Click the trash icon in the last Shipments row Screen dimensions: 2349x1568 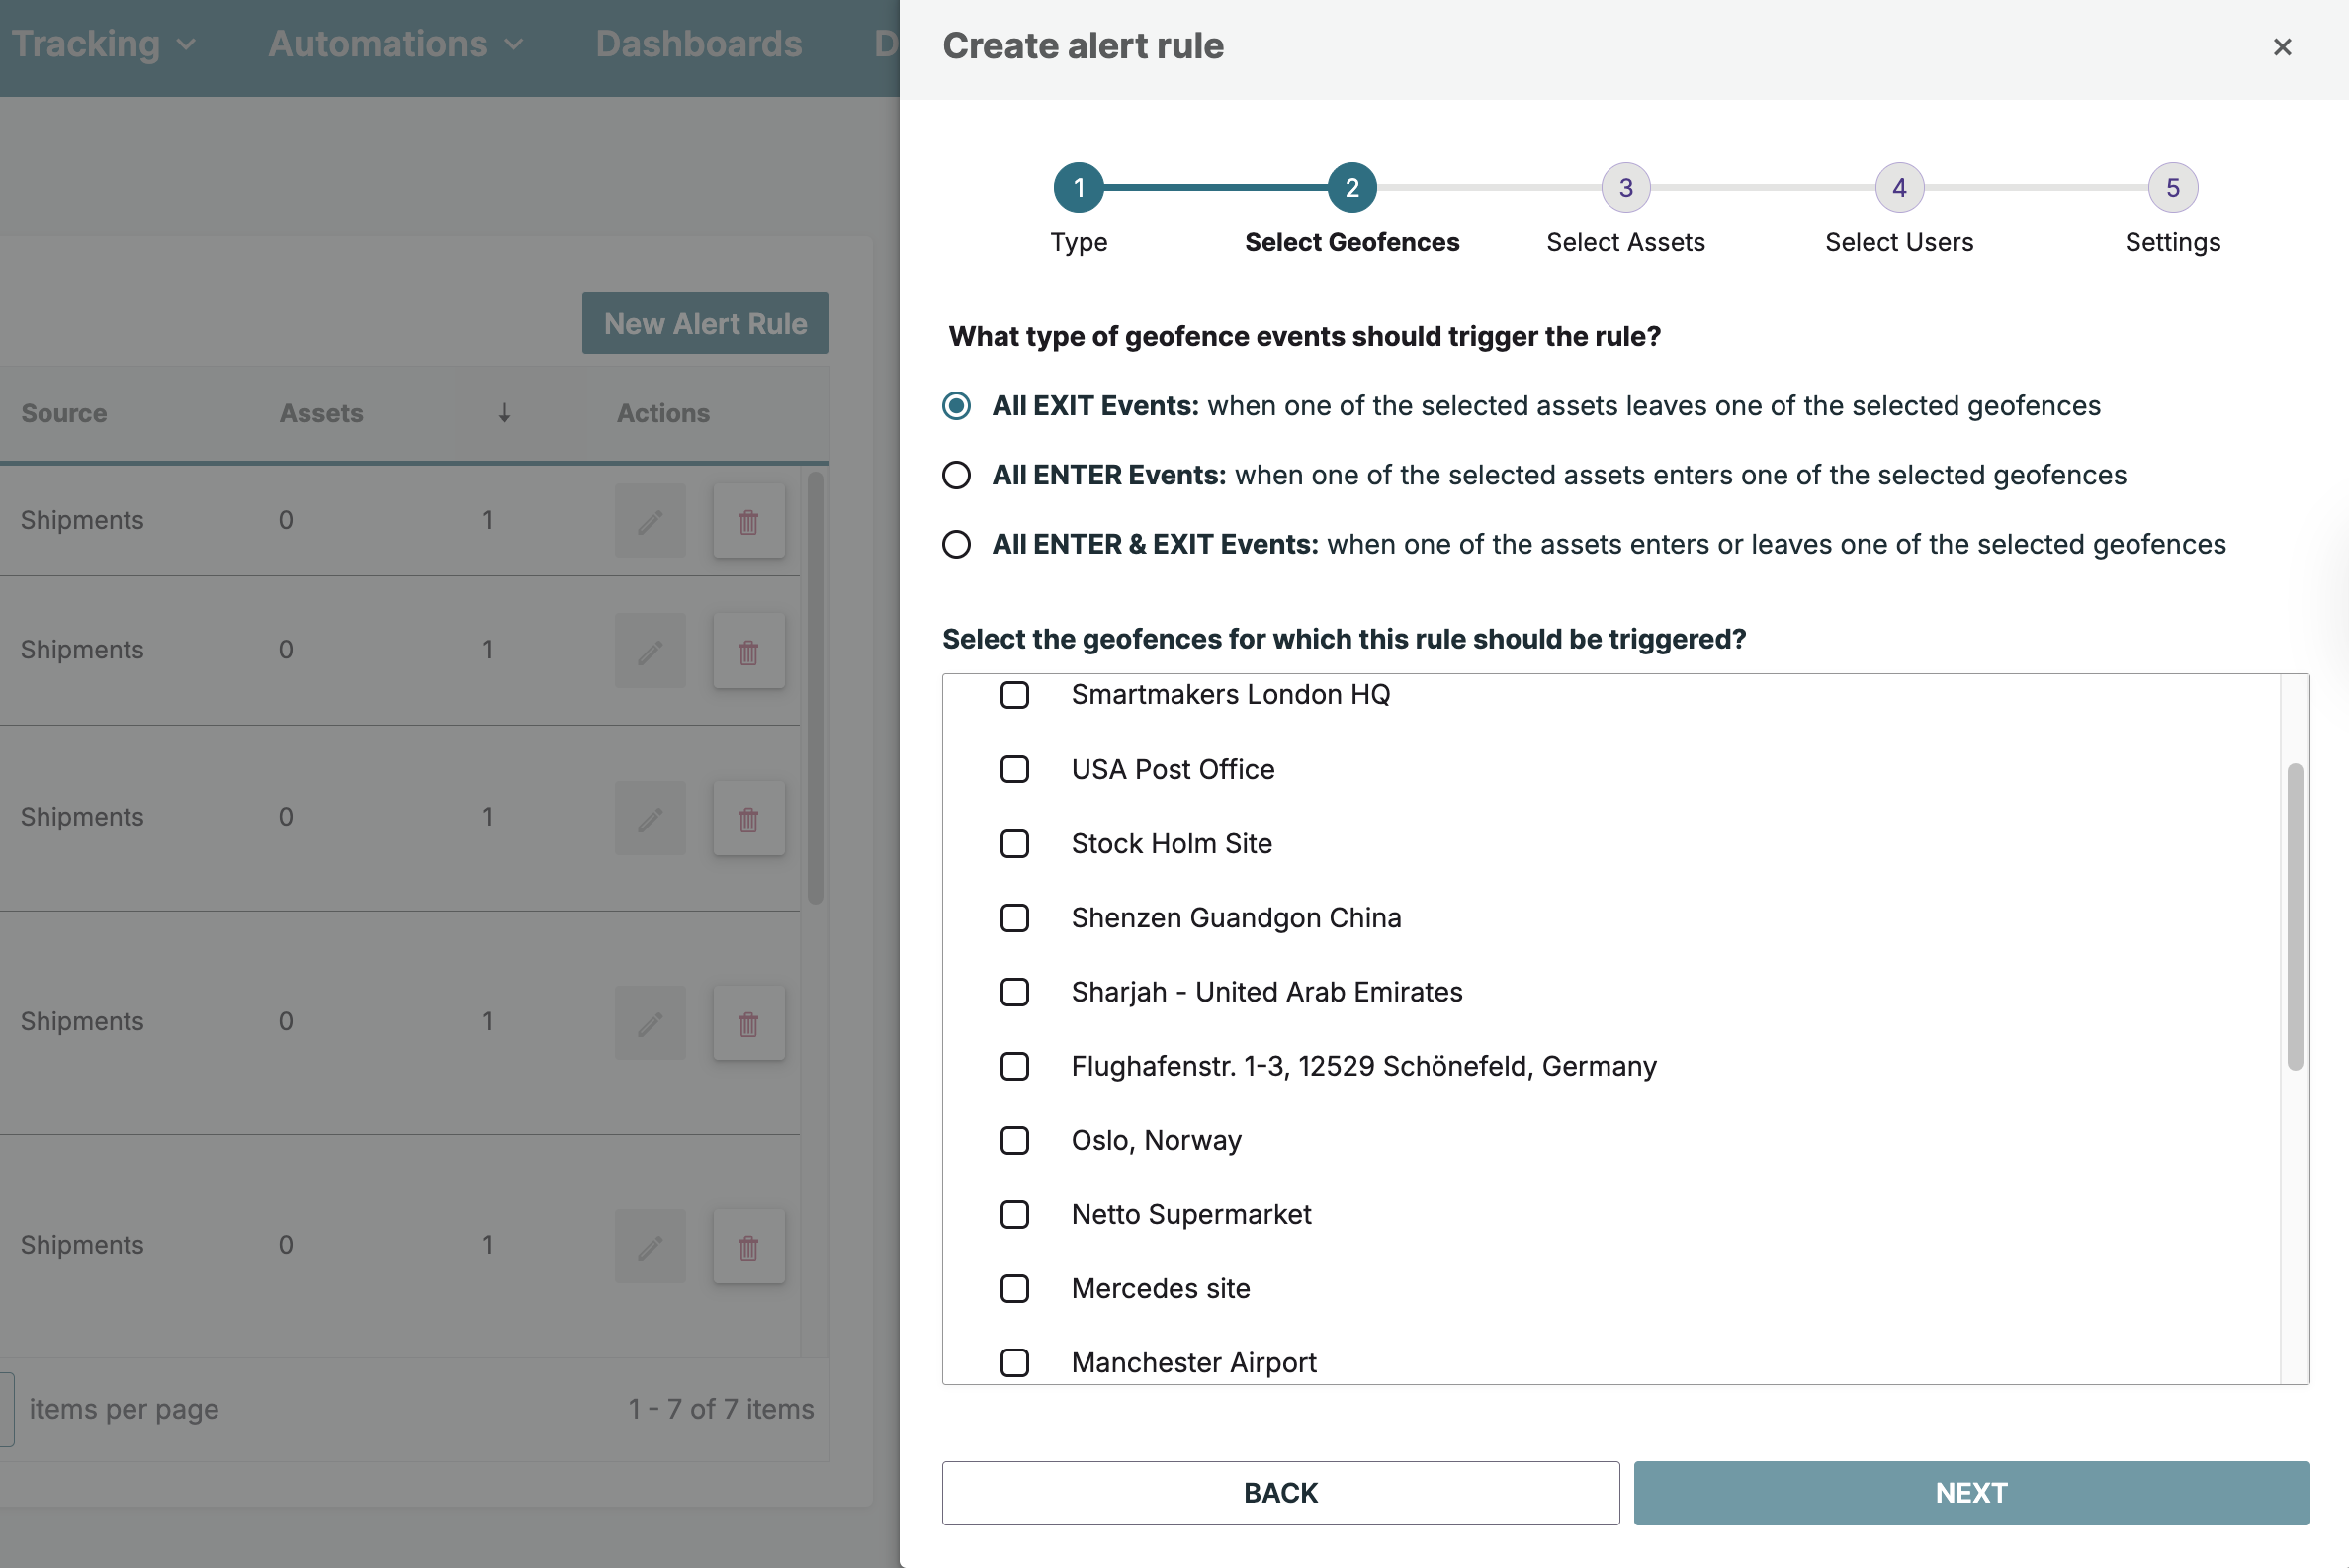click(x=748, y=1246)
